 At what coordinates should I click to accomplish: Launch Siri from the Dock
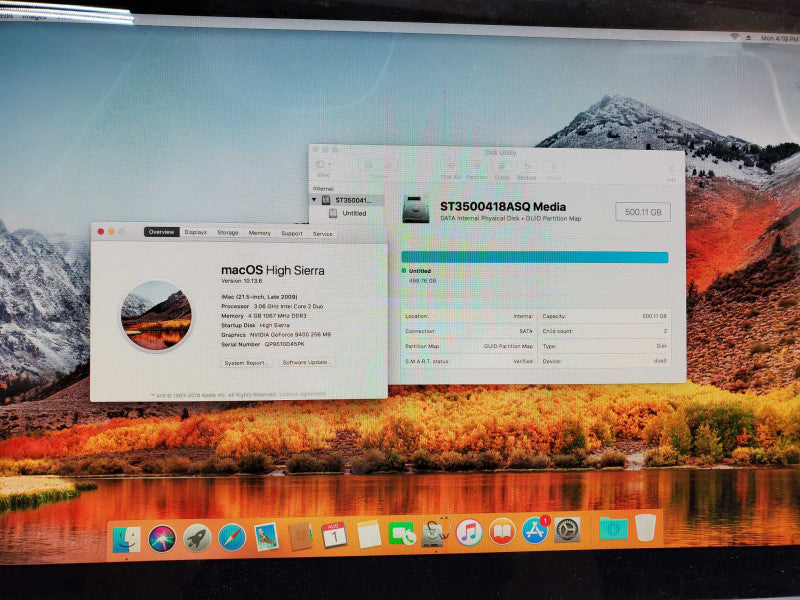tap(162, 538)
